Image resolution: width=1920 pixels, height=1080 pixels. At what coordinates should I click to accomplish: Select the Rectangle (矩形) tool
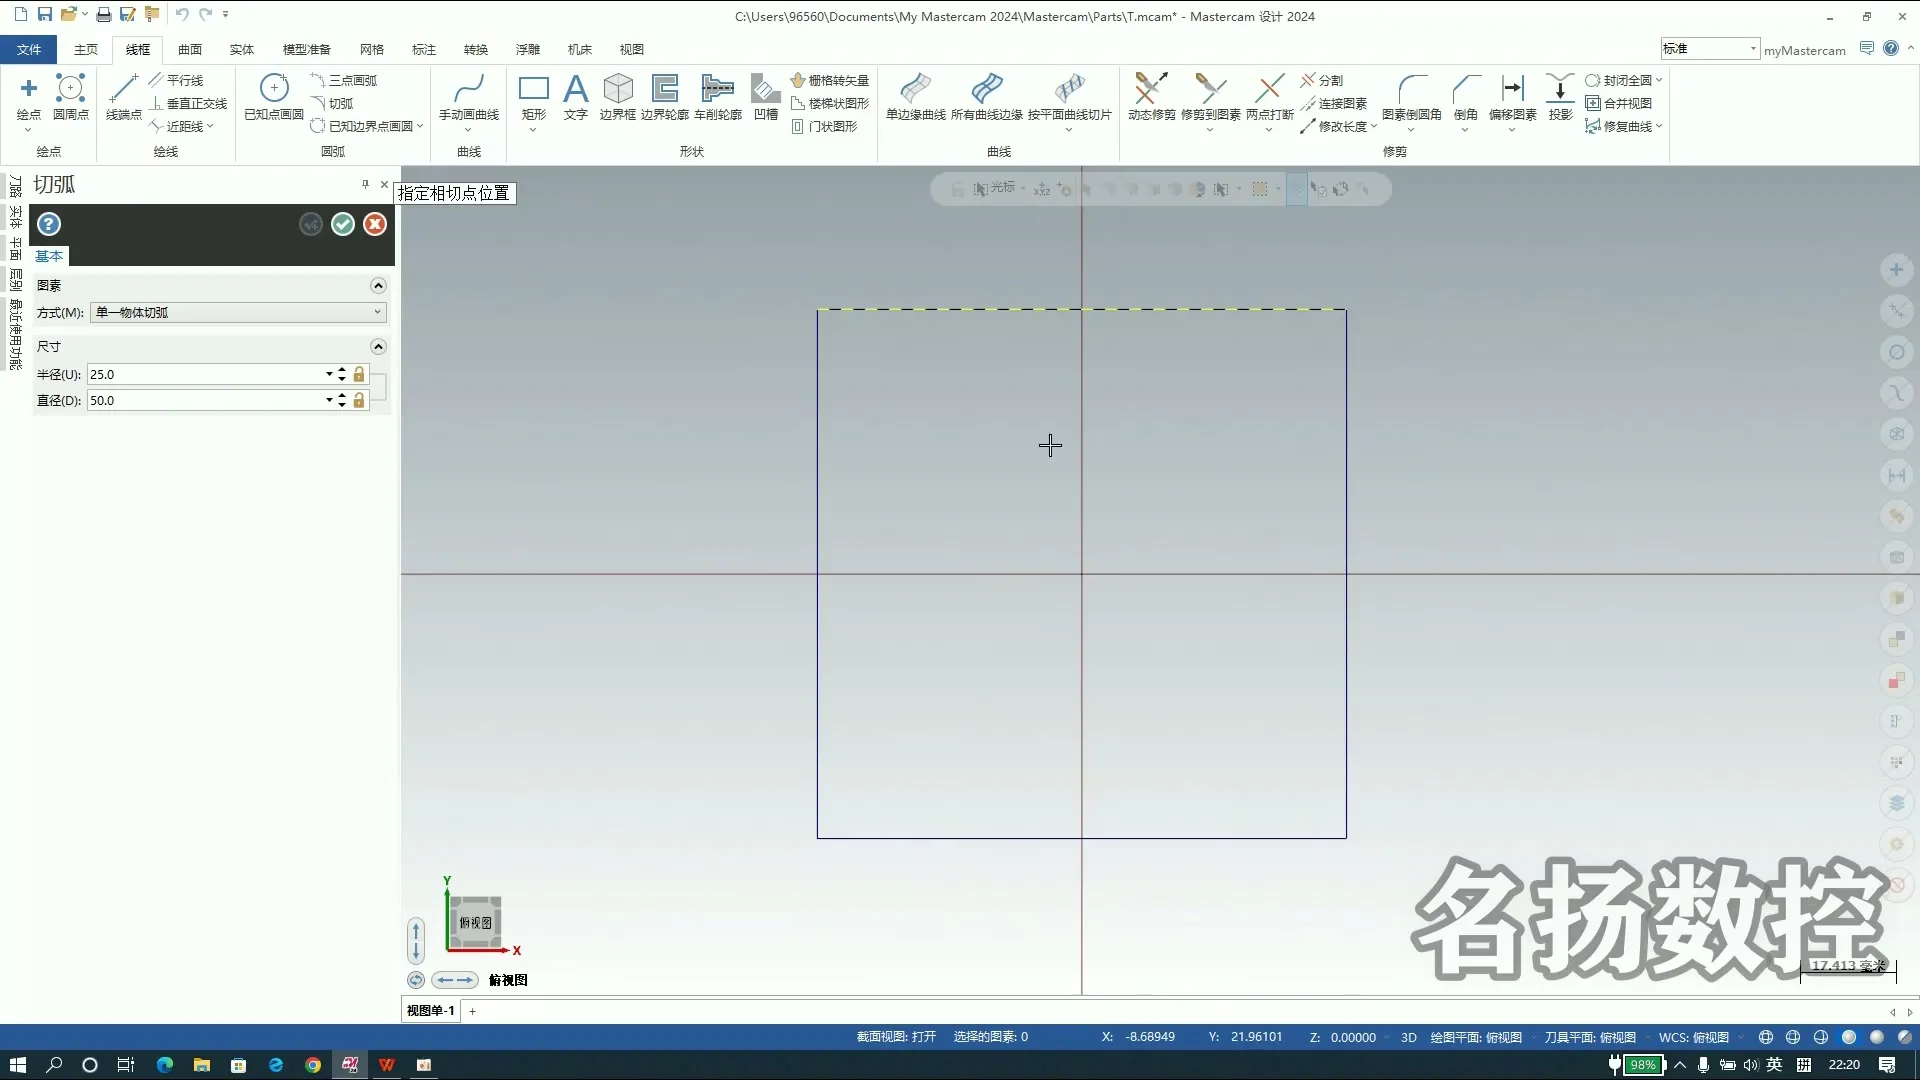tap(534, 97)
